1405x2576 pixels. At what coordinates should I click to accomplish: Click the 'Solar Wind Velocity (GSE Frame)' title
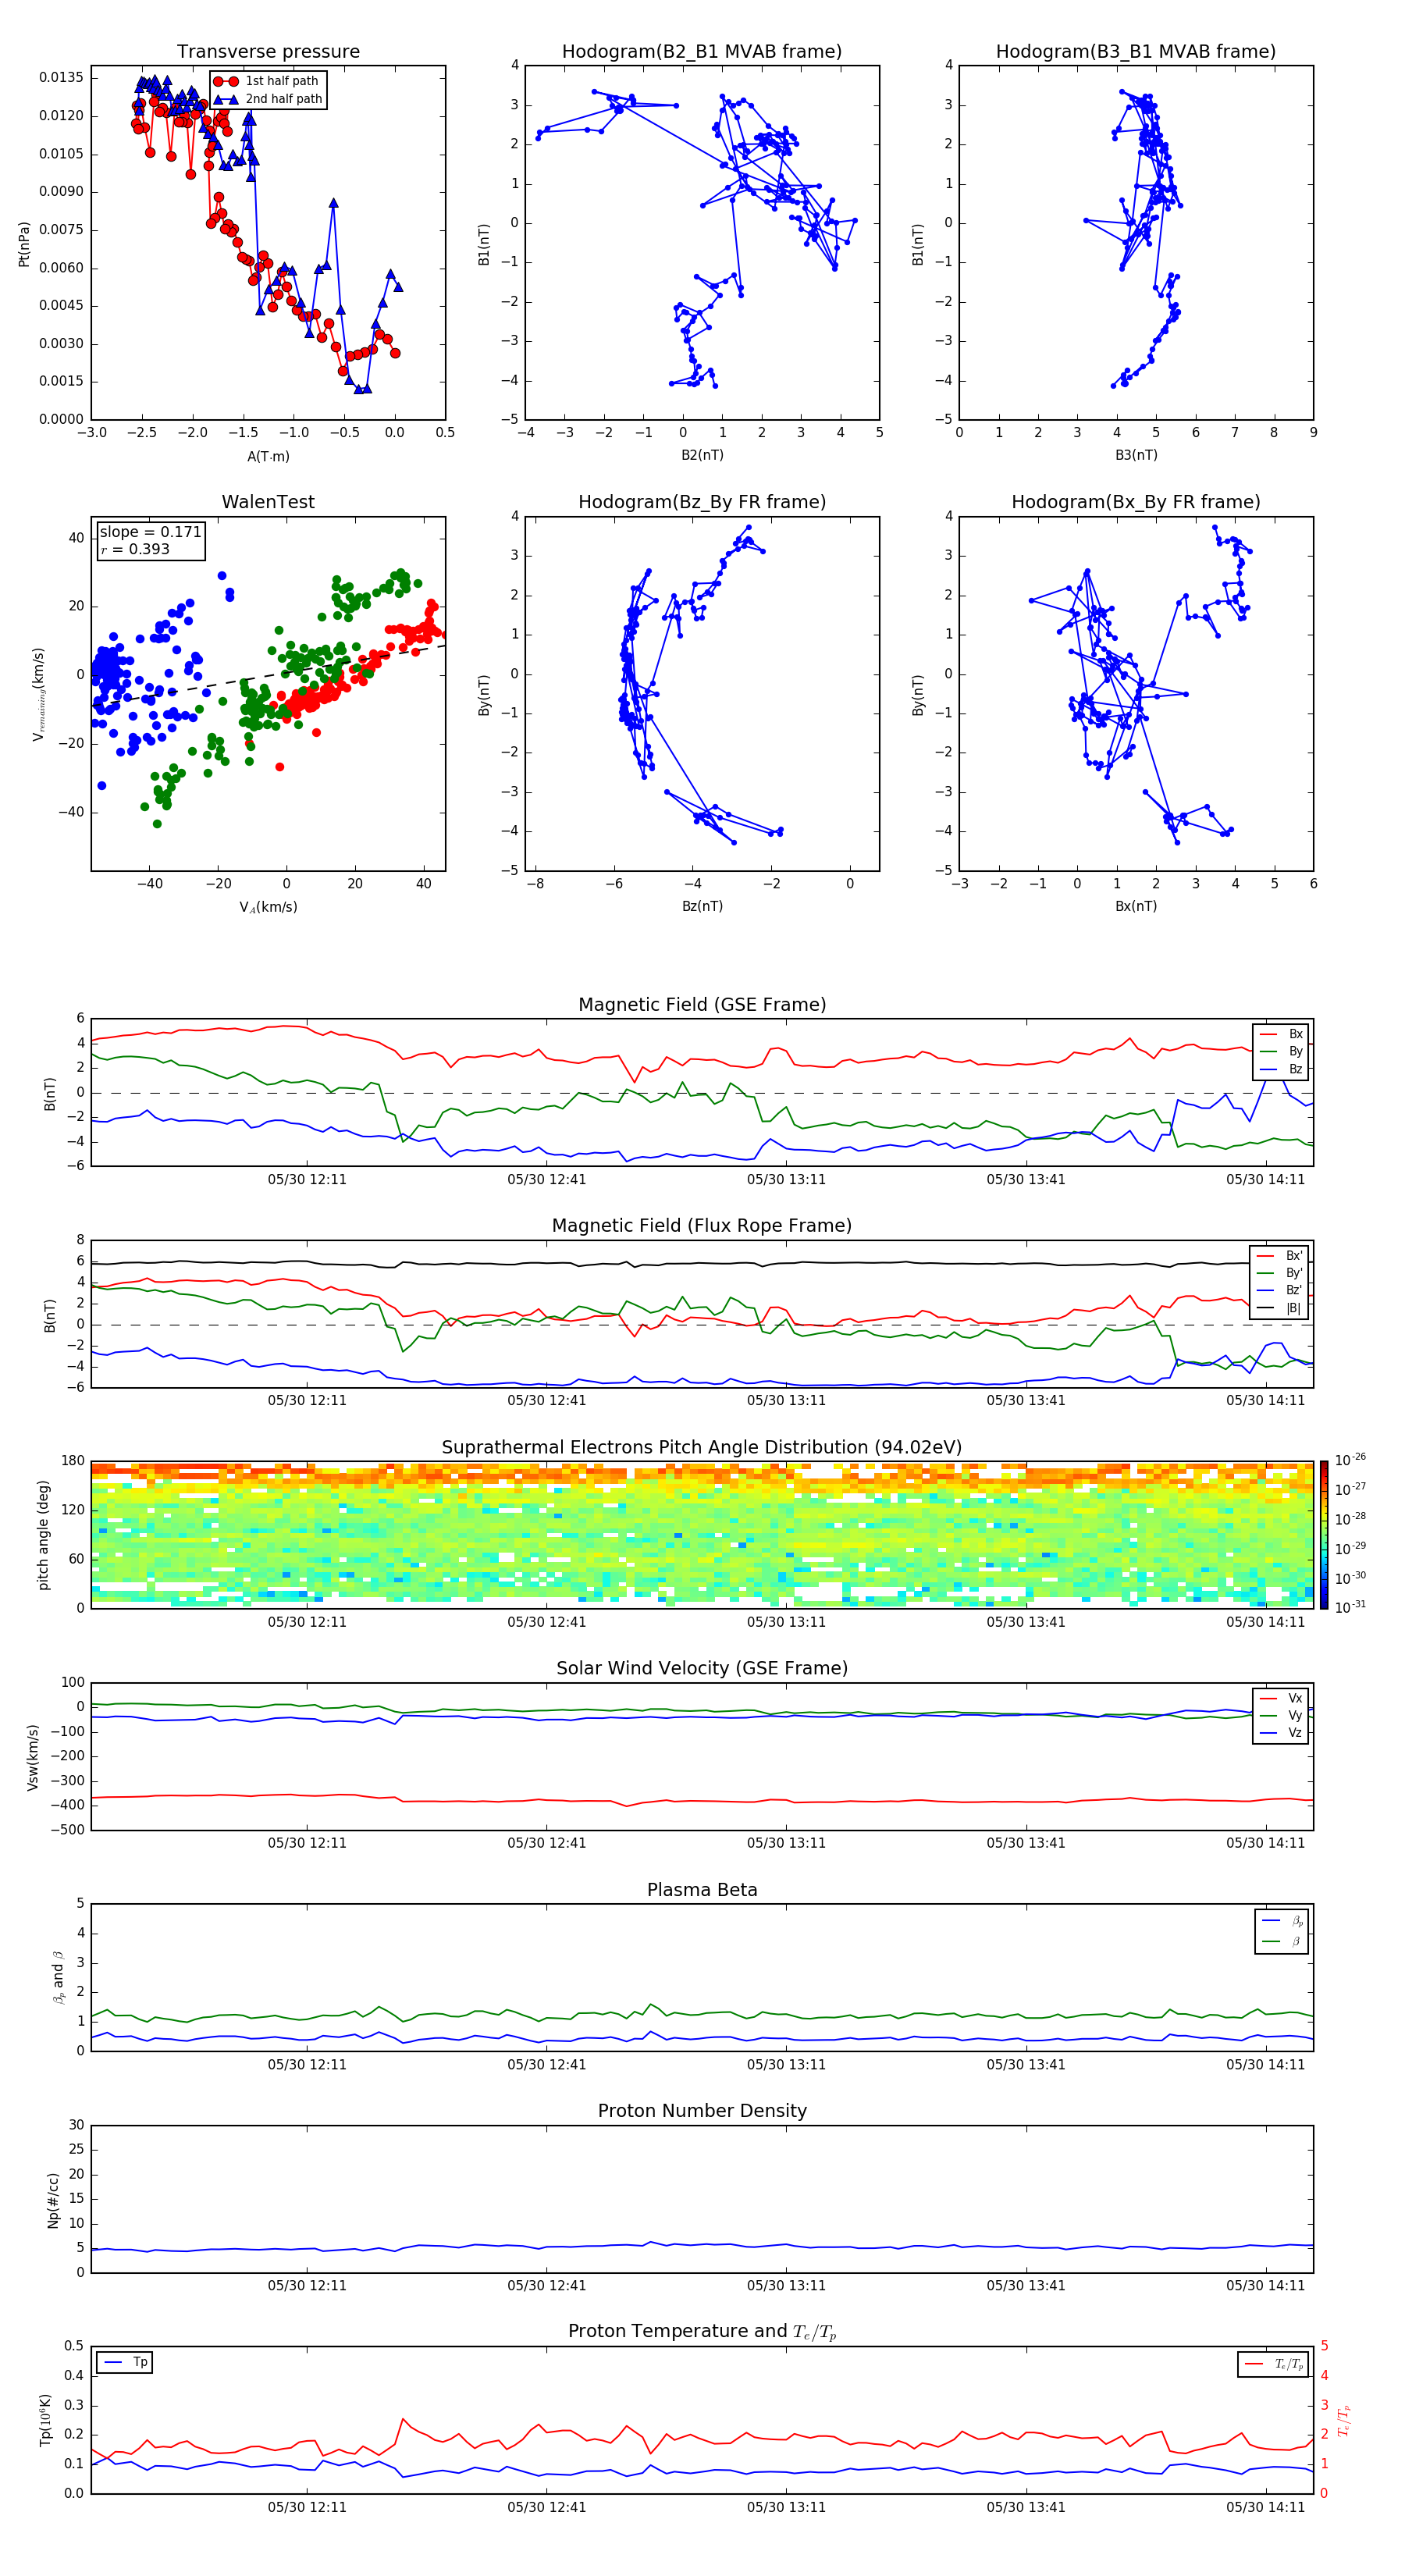(x=702, y=1668)
